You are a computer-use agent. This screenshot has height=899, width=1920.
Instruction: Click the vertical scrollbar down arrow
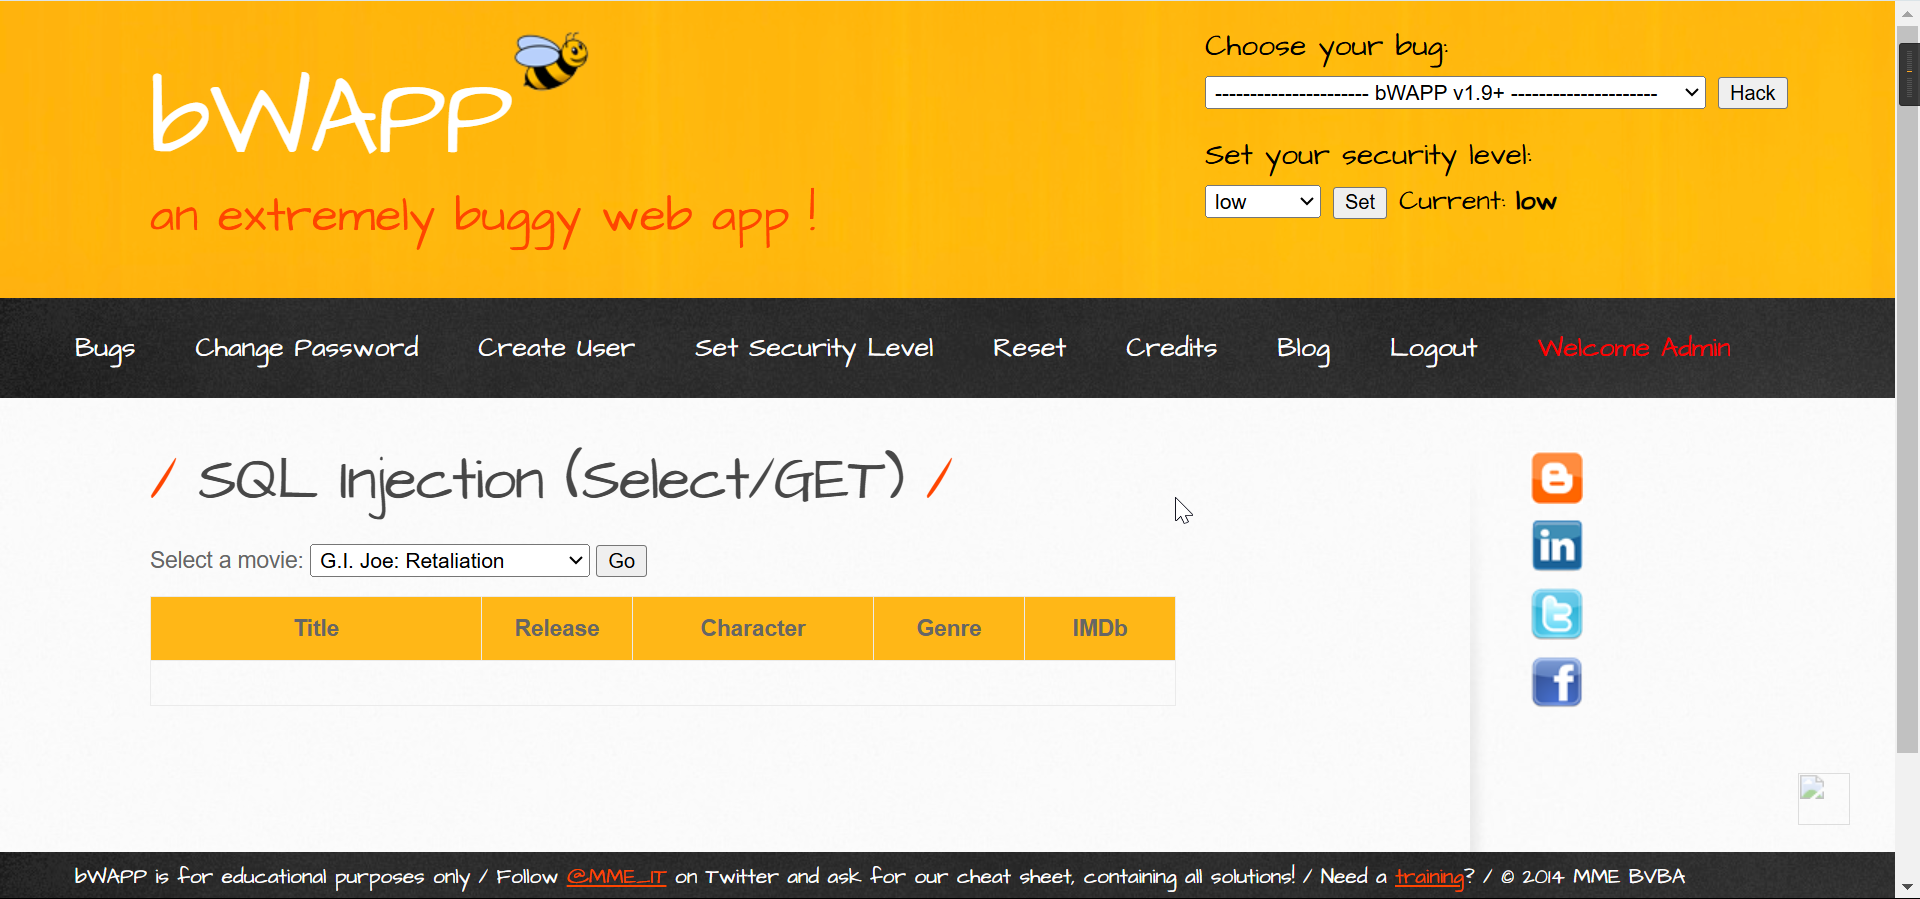[1908, 887]
